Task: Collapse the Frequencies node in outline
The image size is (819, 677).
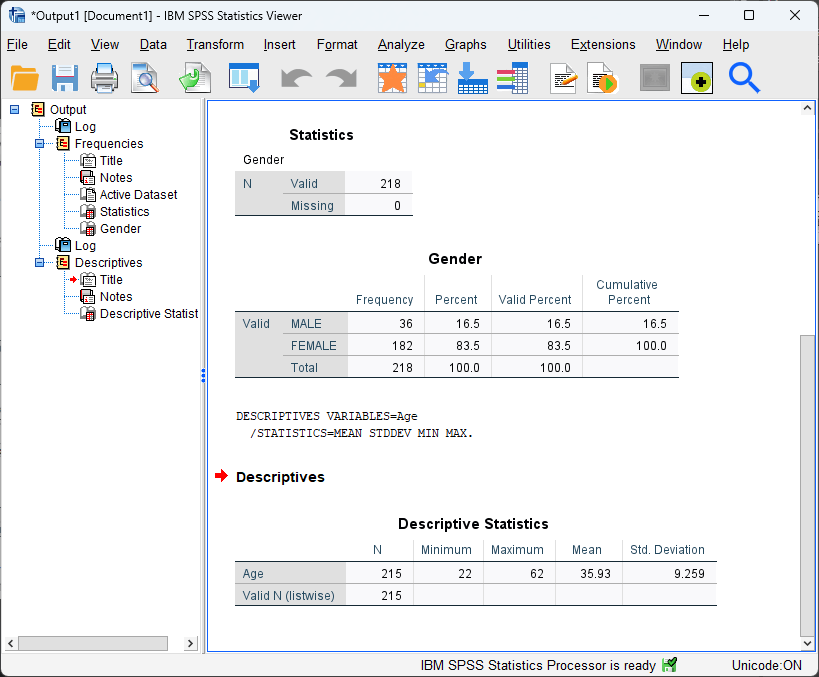Action: pos(40,144)
